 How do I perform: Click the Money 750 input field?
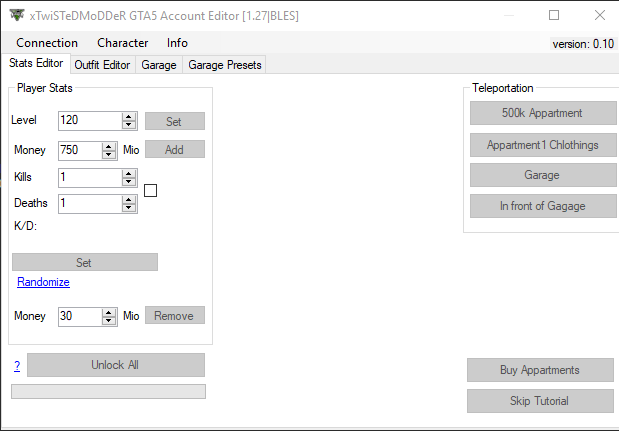(x=80, y=150)
